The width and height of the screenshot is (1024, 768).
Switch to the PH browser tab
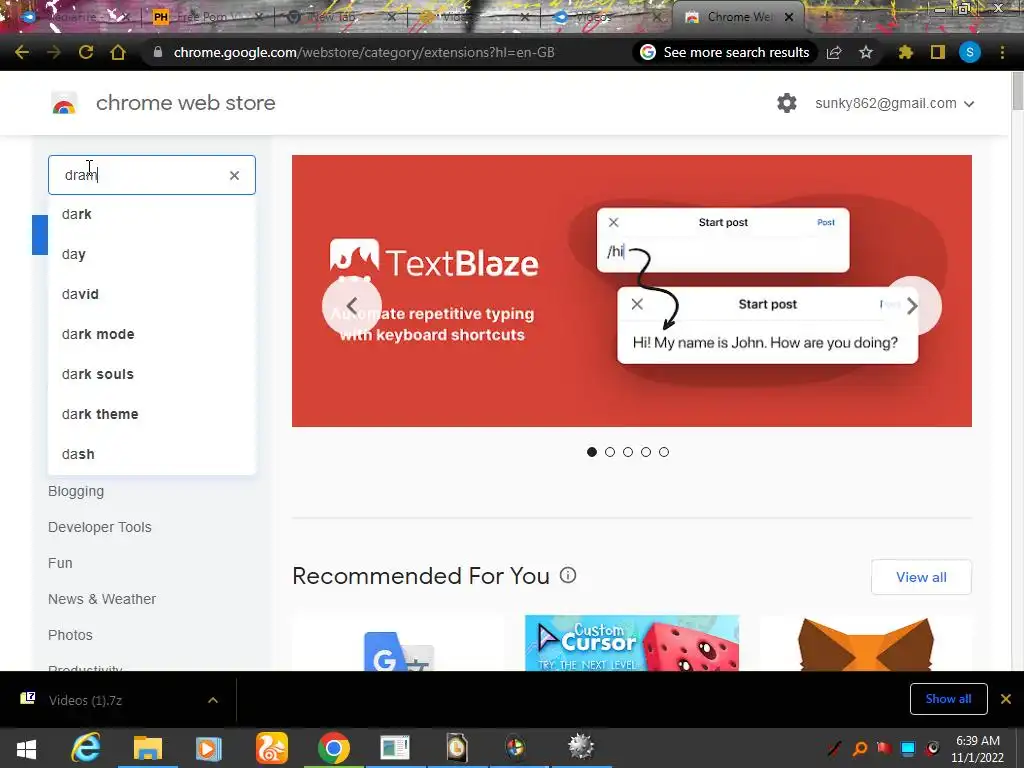[x=206, y=17]
